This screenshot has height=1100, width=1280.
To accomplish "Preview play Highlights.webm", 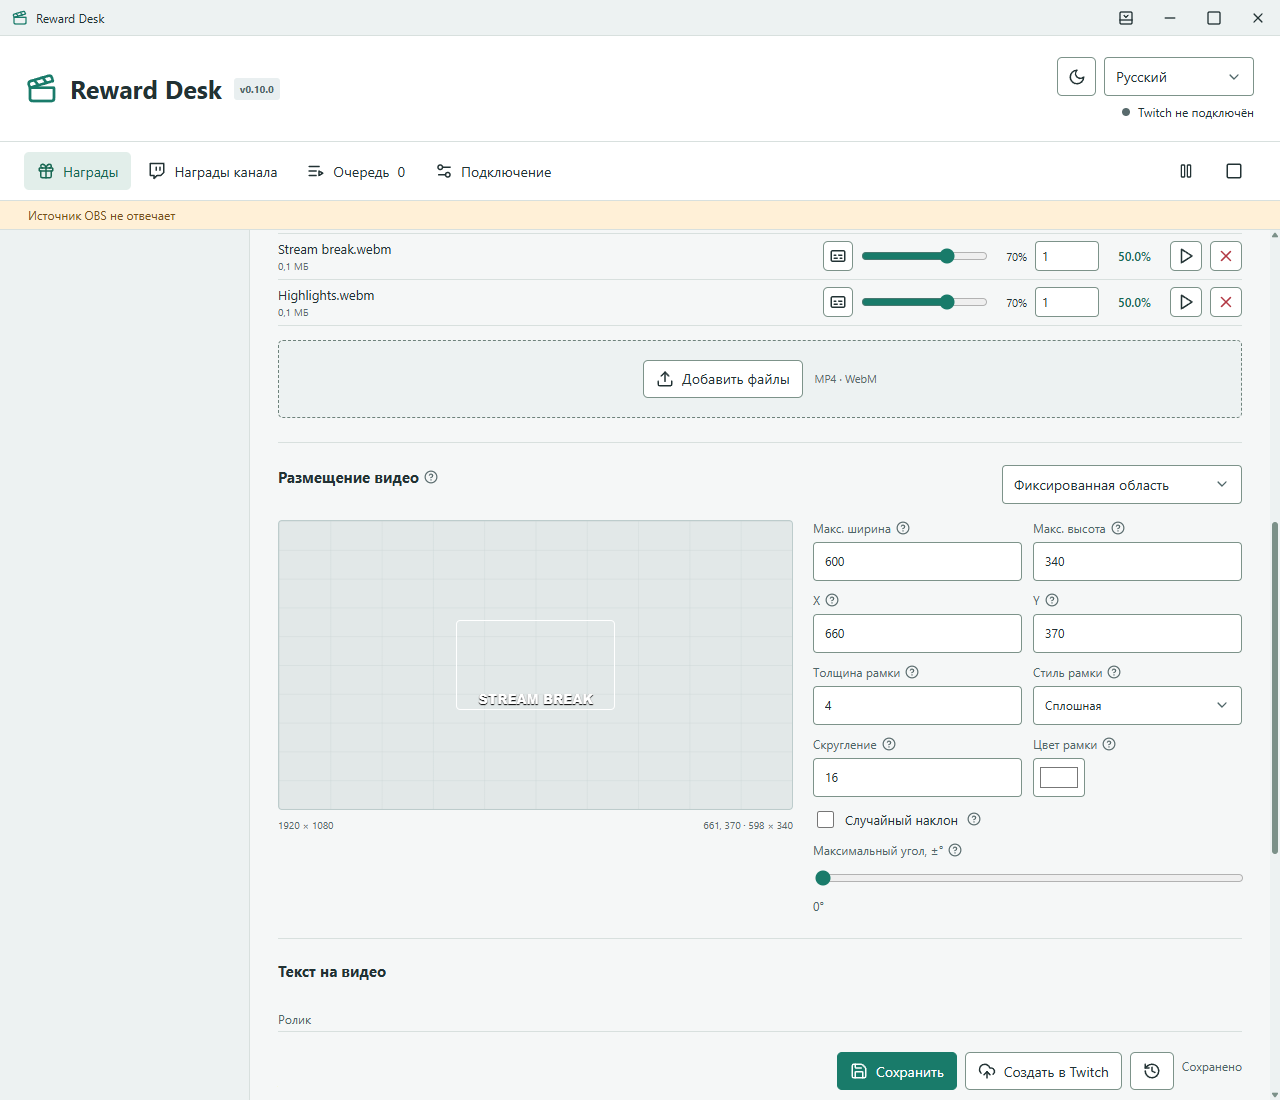I will [1186, 302].
